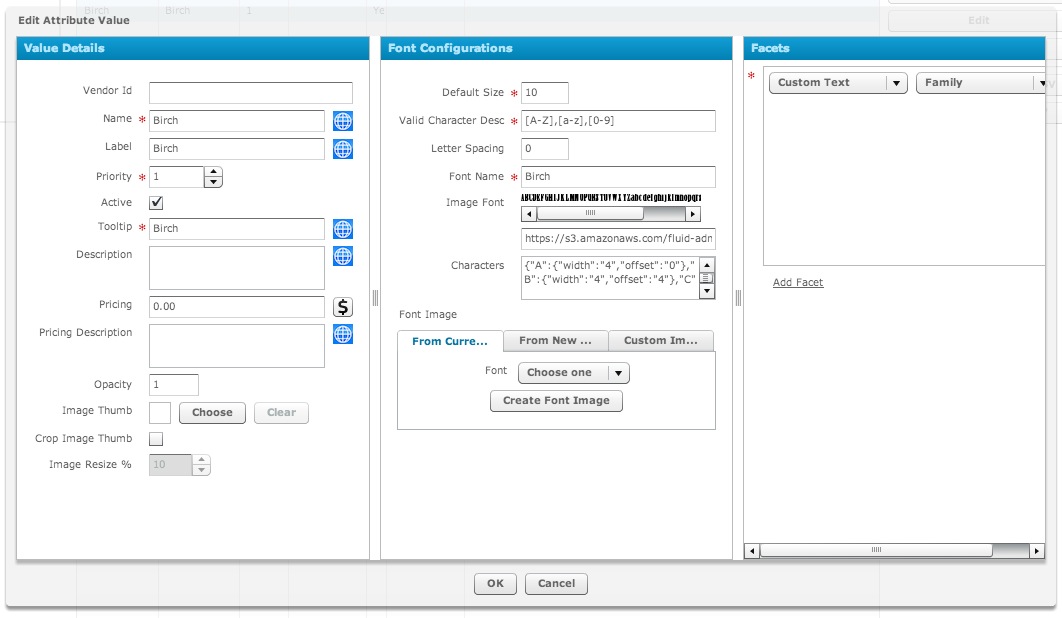This screenshot has width=1062, height=618.
Task: Click the Choose button for Image Thumb
Action: (x=212, y=412)
